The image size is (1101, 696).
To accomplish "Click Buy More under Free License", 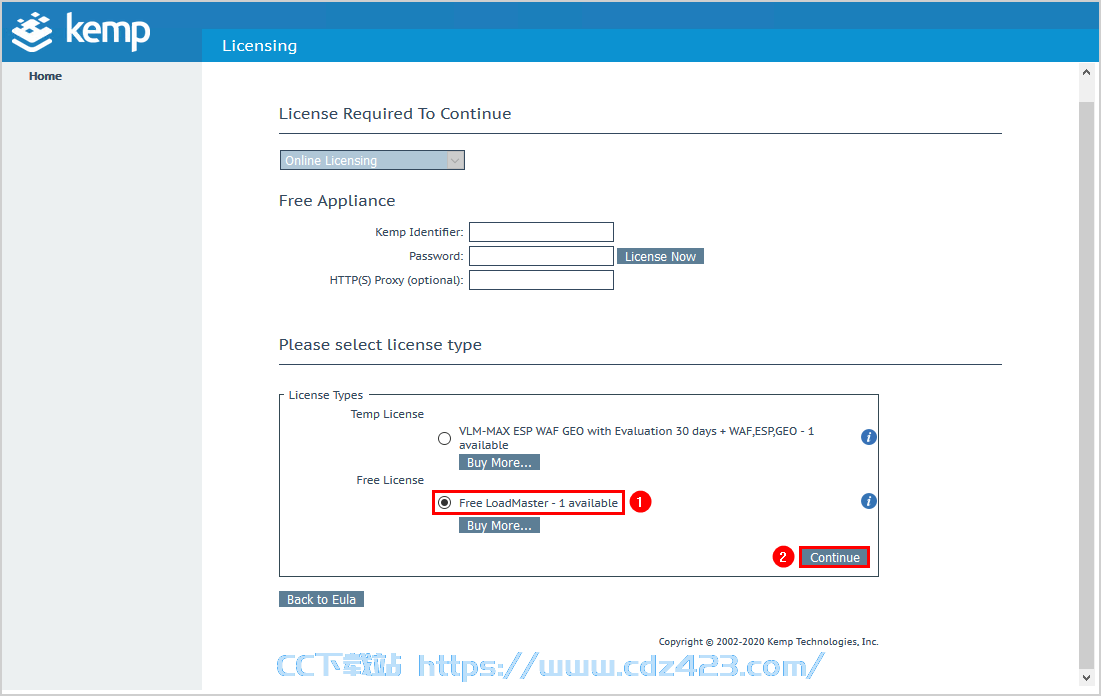I will 499,525.
